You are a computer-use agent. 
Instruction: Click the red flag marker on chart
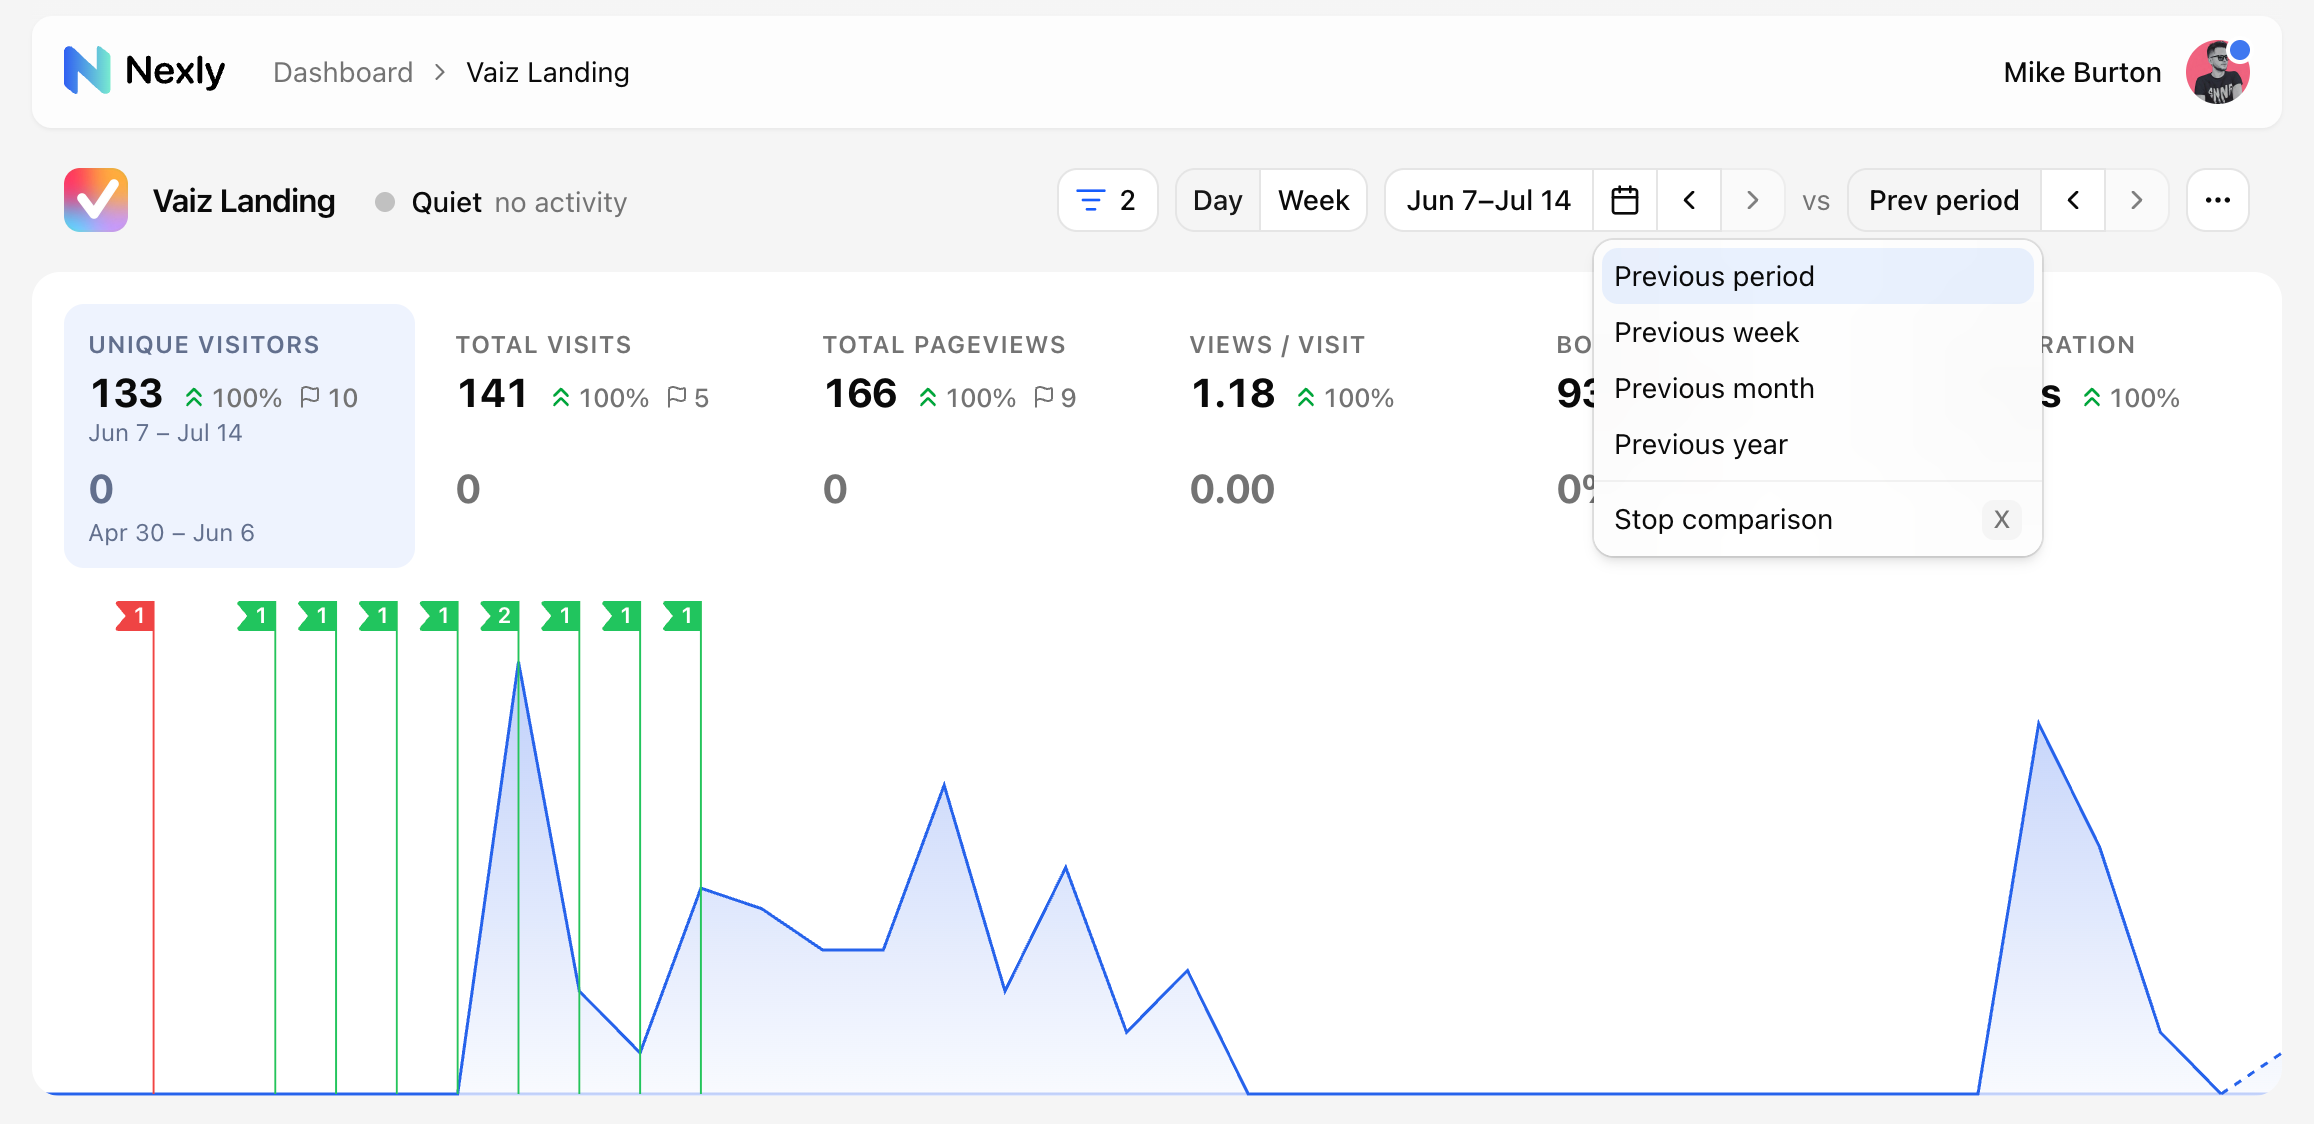pyautogui.click(x=135, y=616)
